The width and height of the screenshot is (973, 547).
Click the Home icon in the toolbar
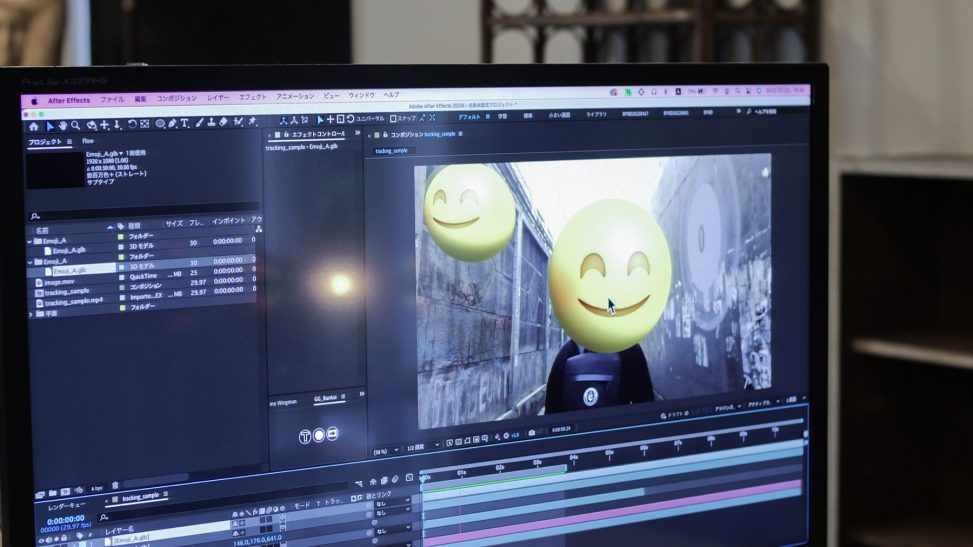34,127
